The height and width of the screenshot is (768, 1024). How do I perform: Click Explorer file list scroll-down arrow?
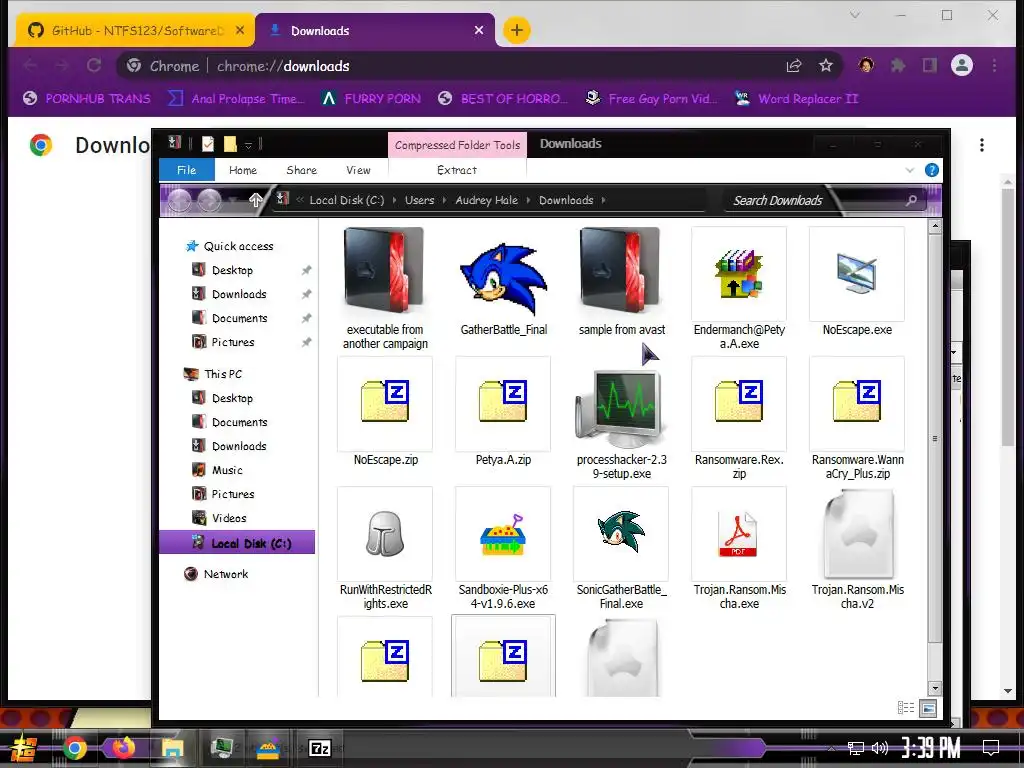pyautogui.click(x=935, y=688)
